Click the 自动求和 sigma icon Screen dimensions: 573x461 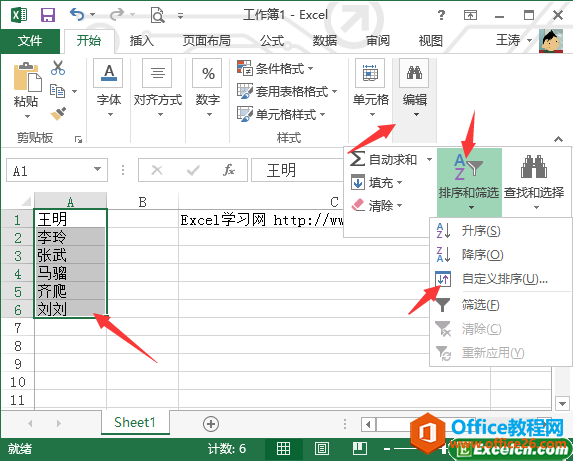(x=357, y=159)
